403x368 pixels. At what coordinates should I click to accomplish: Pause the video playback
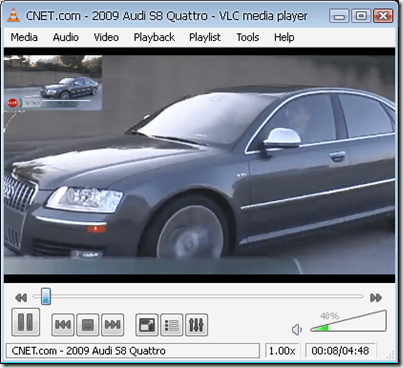click(26, 322)
